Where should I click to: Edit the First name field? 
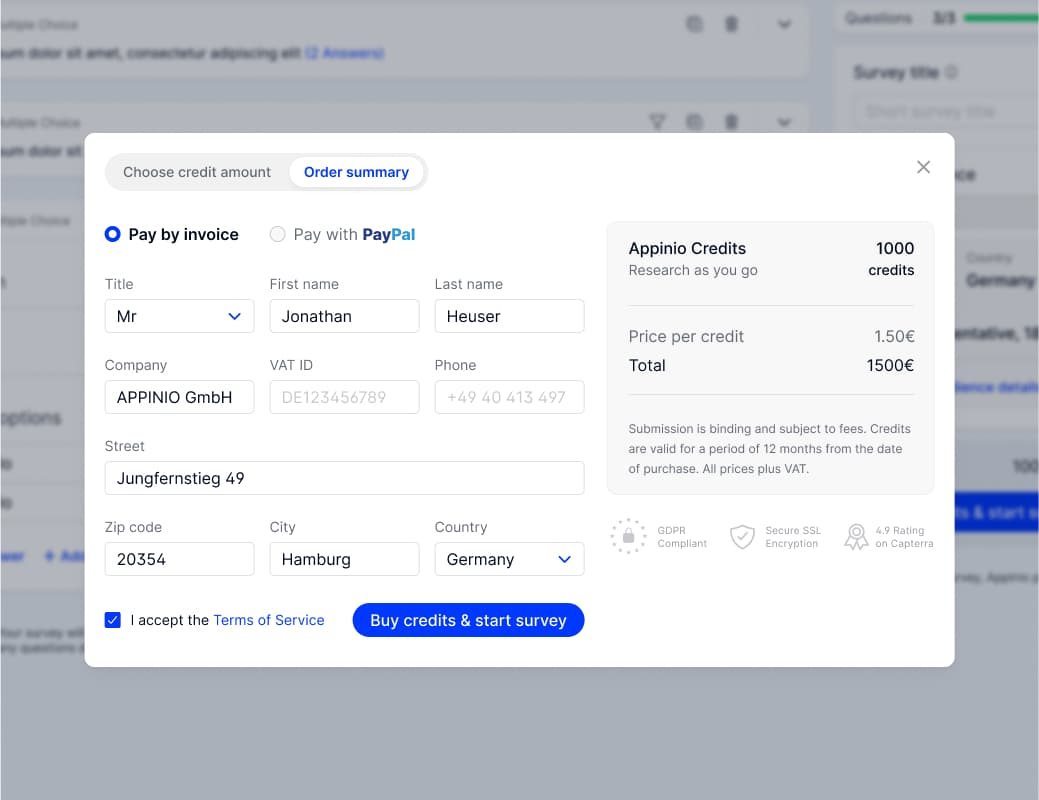(x=345, y=316)
